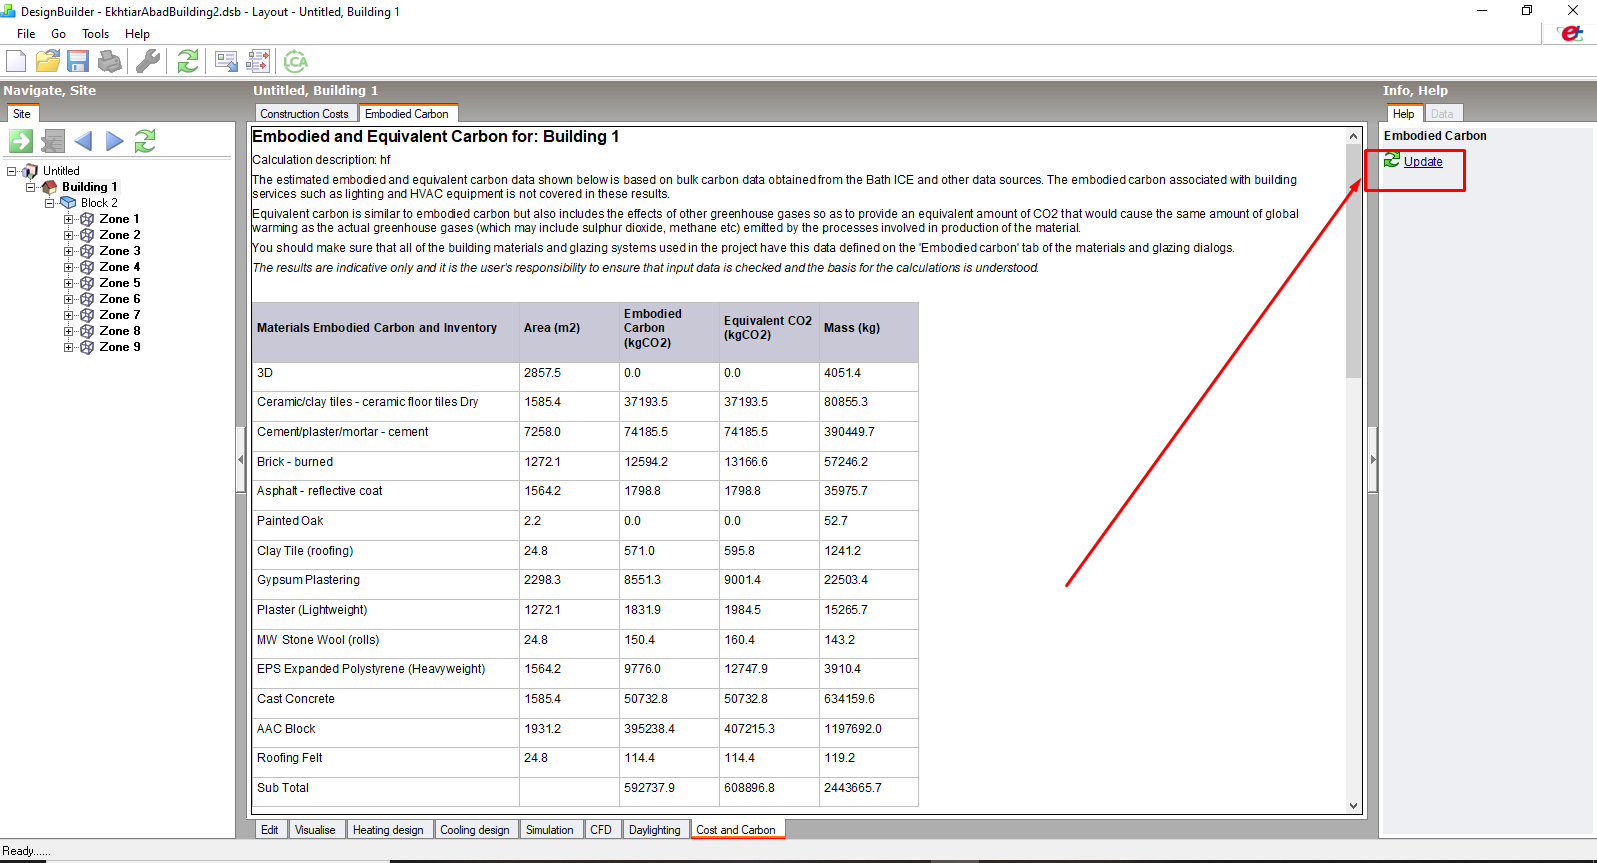This screenshot has height=863, width=1597.
Task: Switch to the Daylighting tab
Action: [654, 830]
